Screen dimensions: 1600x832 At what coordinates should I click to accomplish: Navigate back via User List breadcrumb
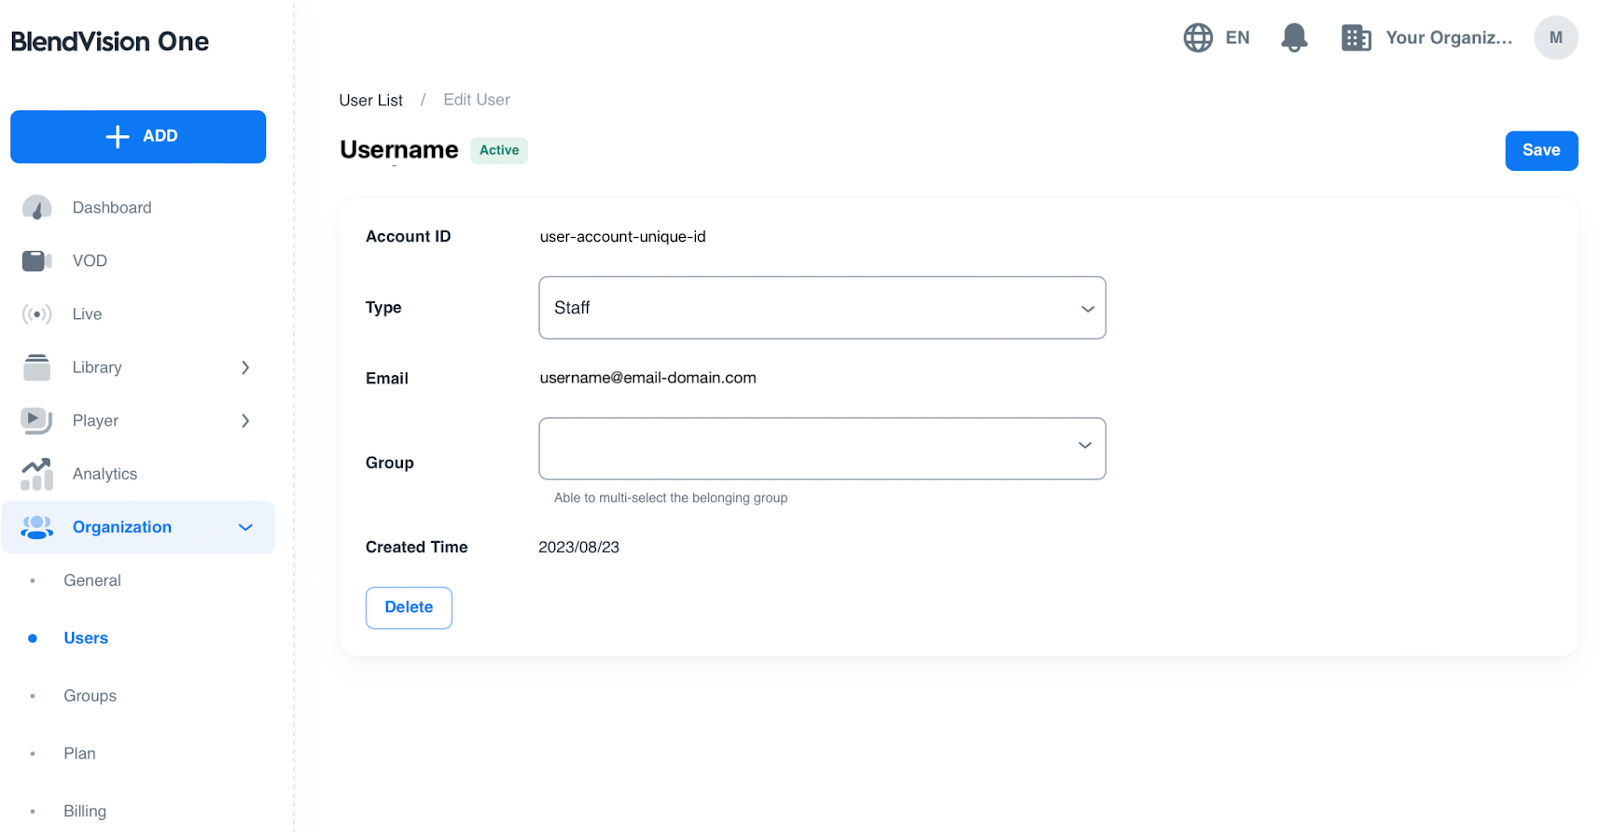[371, 100]
